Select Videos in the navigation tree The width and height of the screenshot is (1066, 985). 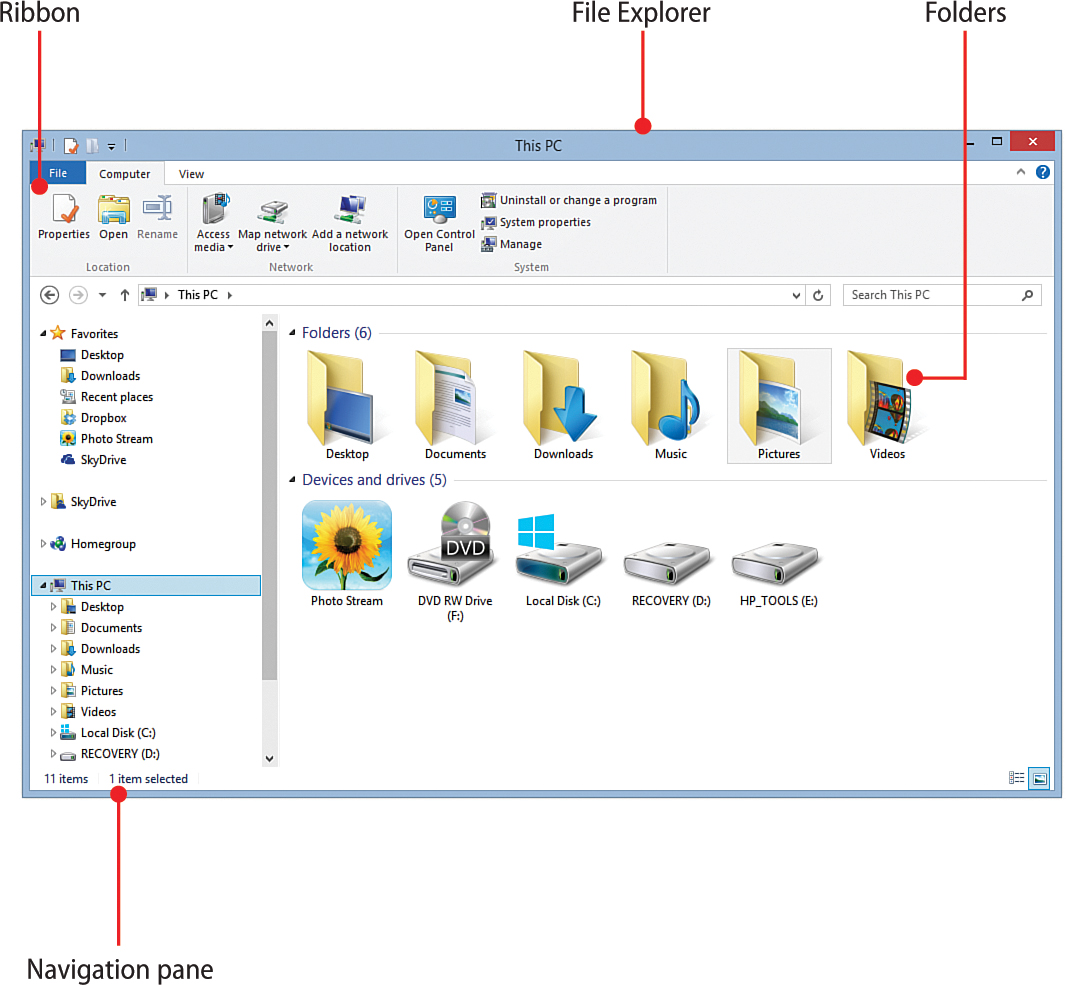89,712
